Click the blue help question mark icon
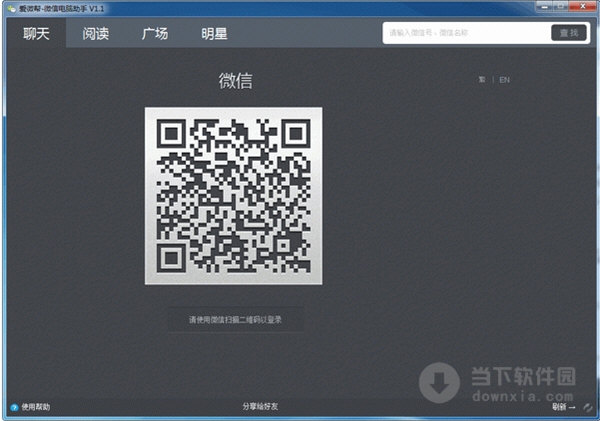This screenshot has height=421, width=600. (14, 407)
